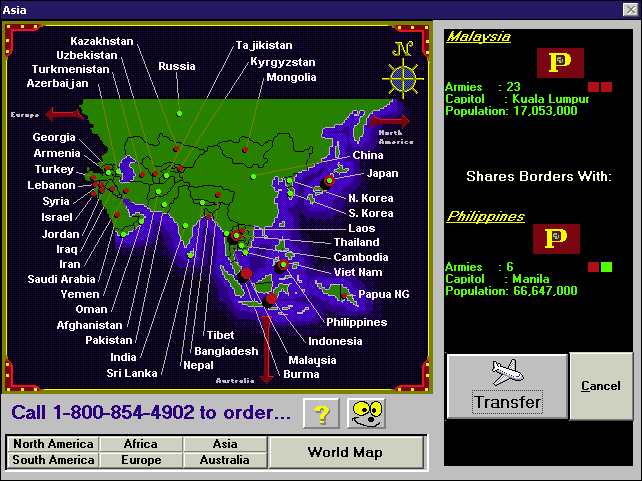This screenshot has height=481, width=642.
Task: Click the Philippines flag icon
Action: click(557, 240)
